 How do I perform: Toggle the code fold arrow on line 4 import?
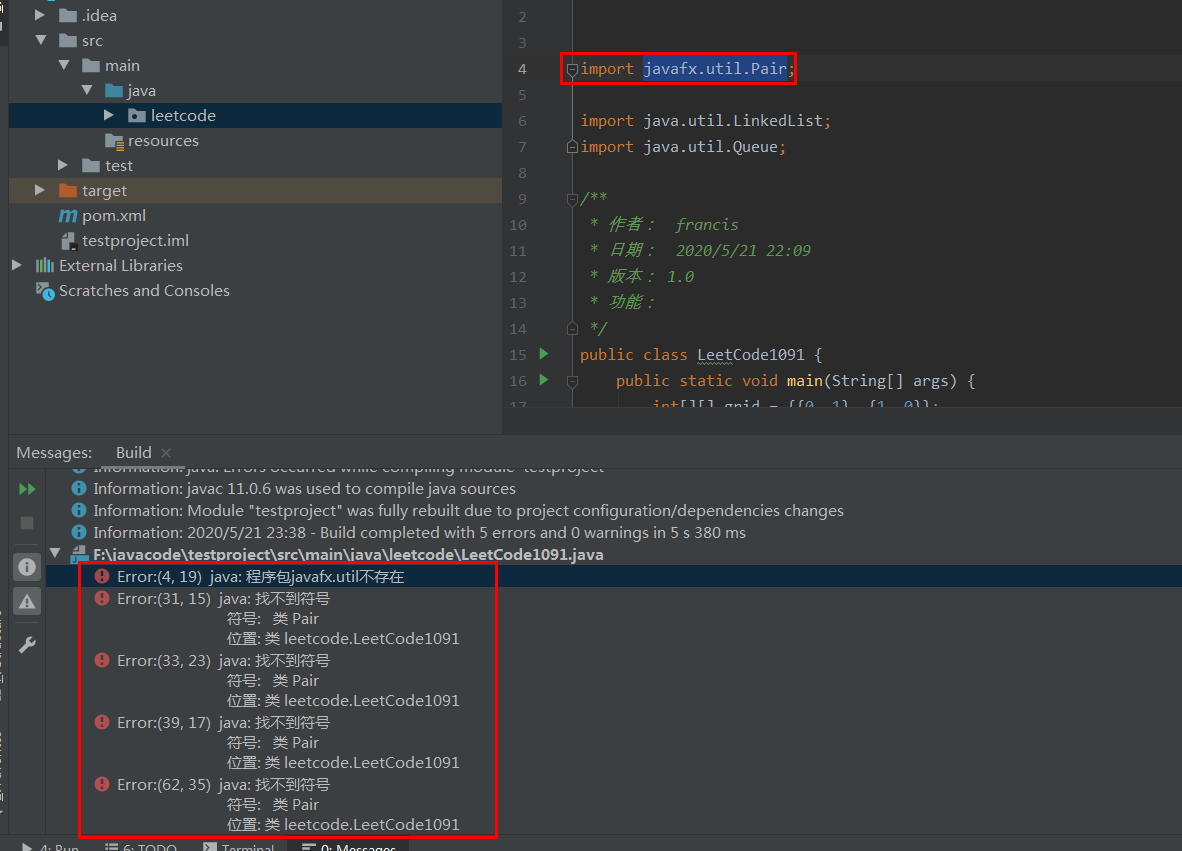click(x=570, y=69)
